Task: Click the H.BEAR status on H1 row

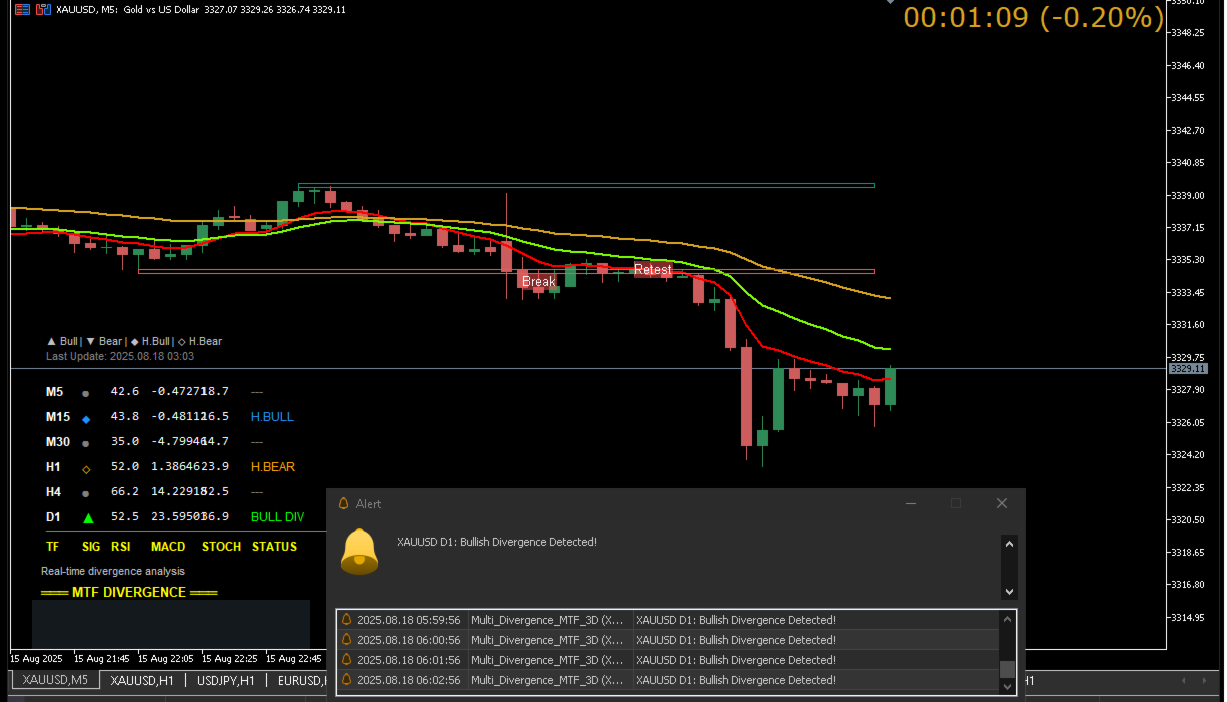Action: click(273, 467)
